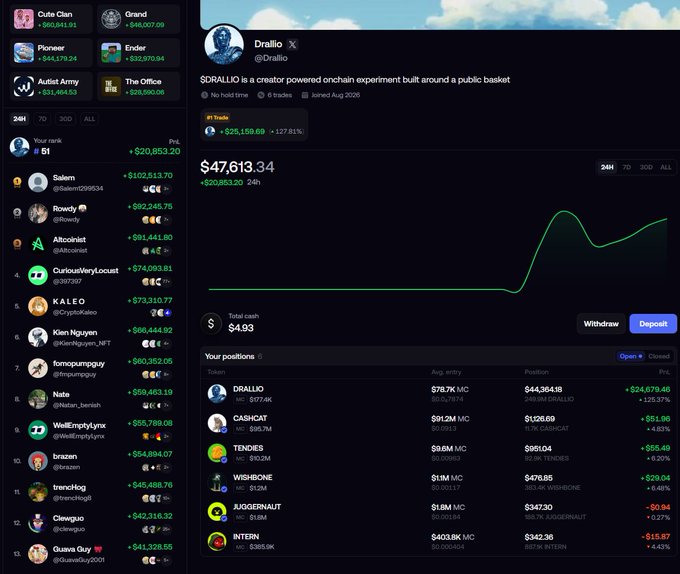Image resolution: width=680 pixels, height=574 pixels.
Task: Click the '6 trades' profile stat
Action: 275,95
